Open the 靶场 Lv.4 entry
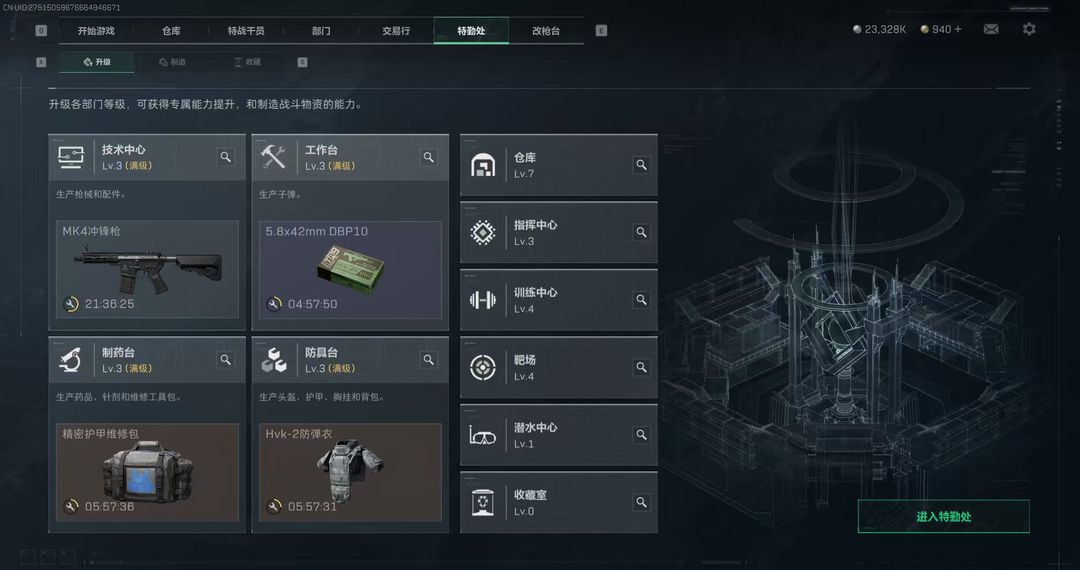Screen dimensions: 1080x570 click(x=559, y=368)
